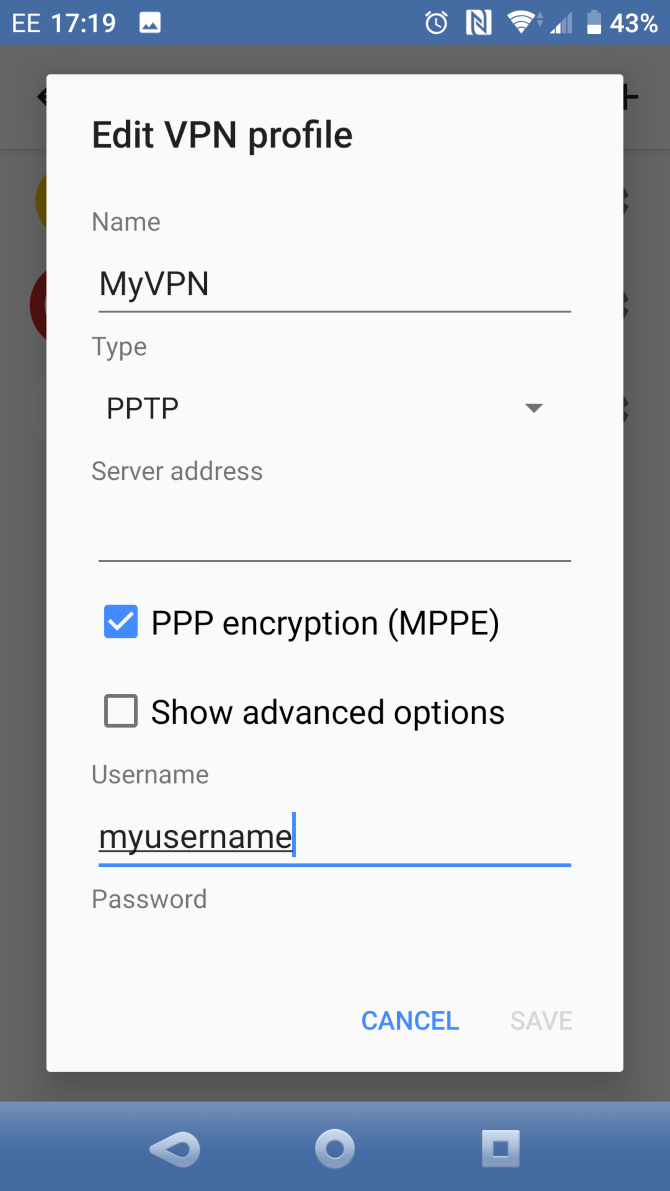Tap the alarm clock status bar icon
The image size is (670, 1191).
click(x=435, y=21)
